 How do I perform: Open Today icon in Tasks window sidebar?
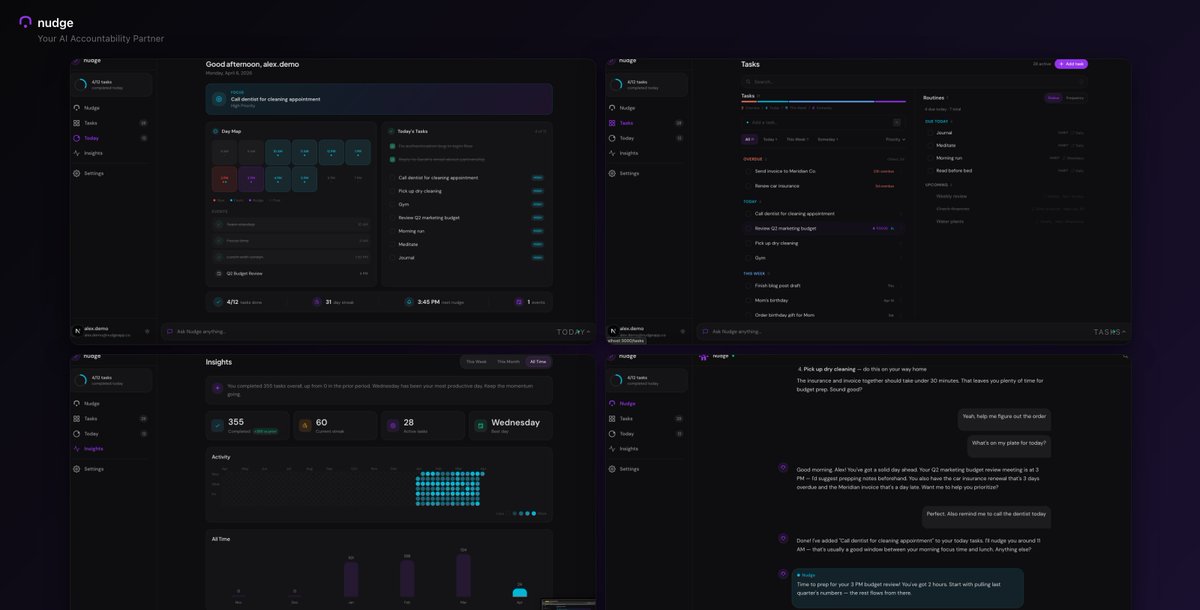(612, 138)
